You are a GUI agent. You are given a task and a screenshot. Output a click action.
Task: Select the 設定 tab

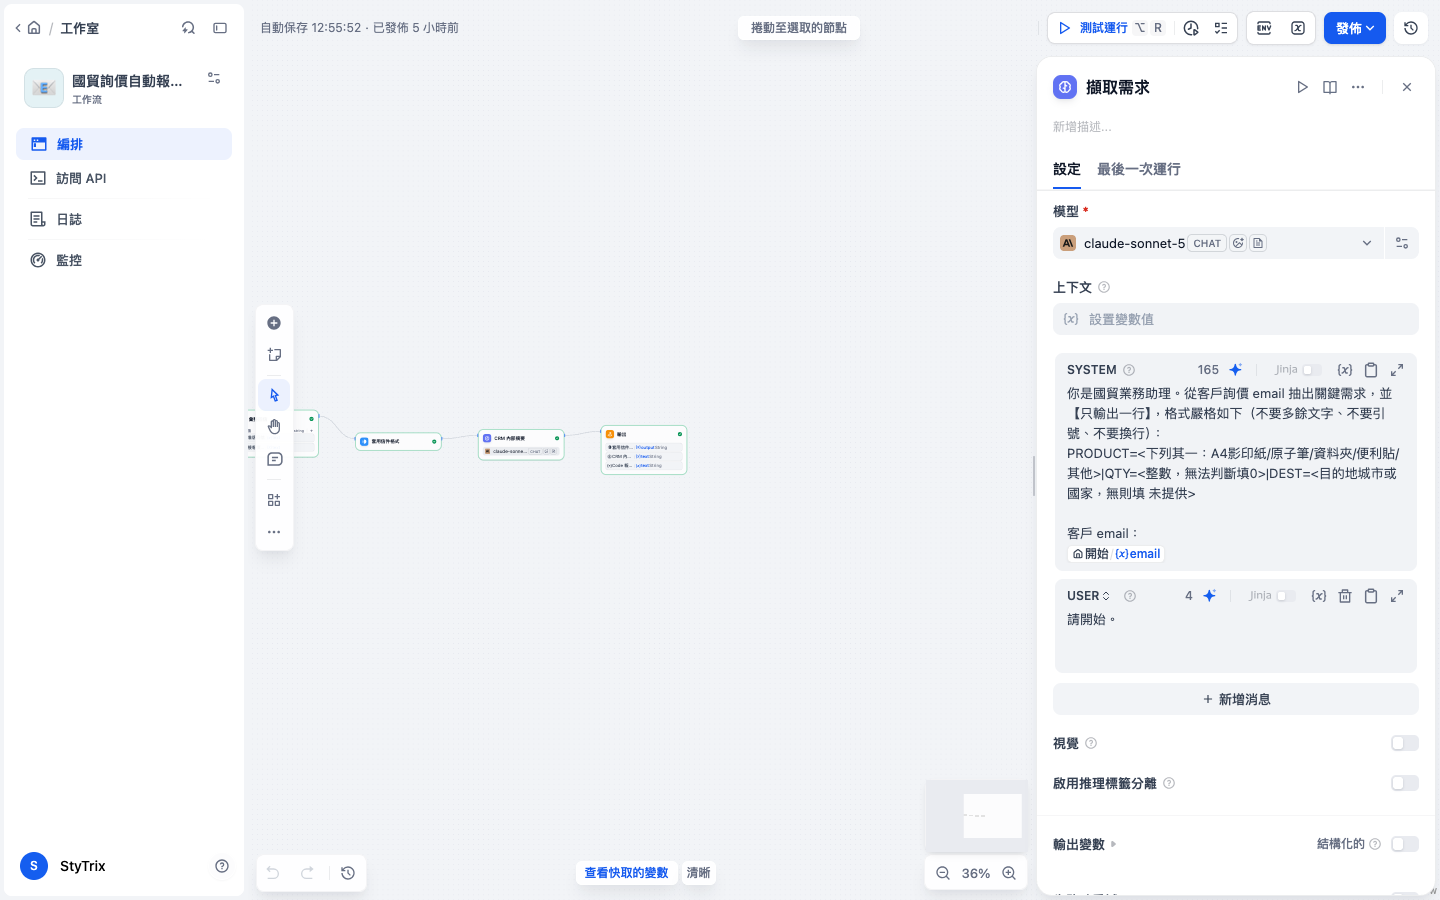click(x=1067, y=169)
